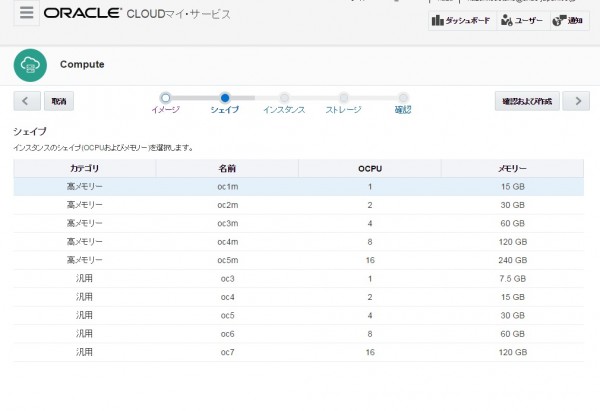Click the 240 GB memory cell
The width and height of the screenshot is (600, 411).
[x=512, y=260]
